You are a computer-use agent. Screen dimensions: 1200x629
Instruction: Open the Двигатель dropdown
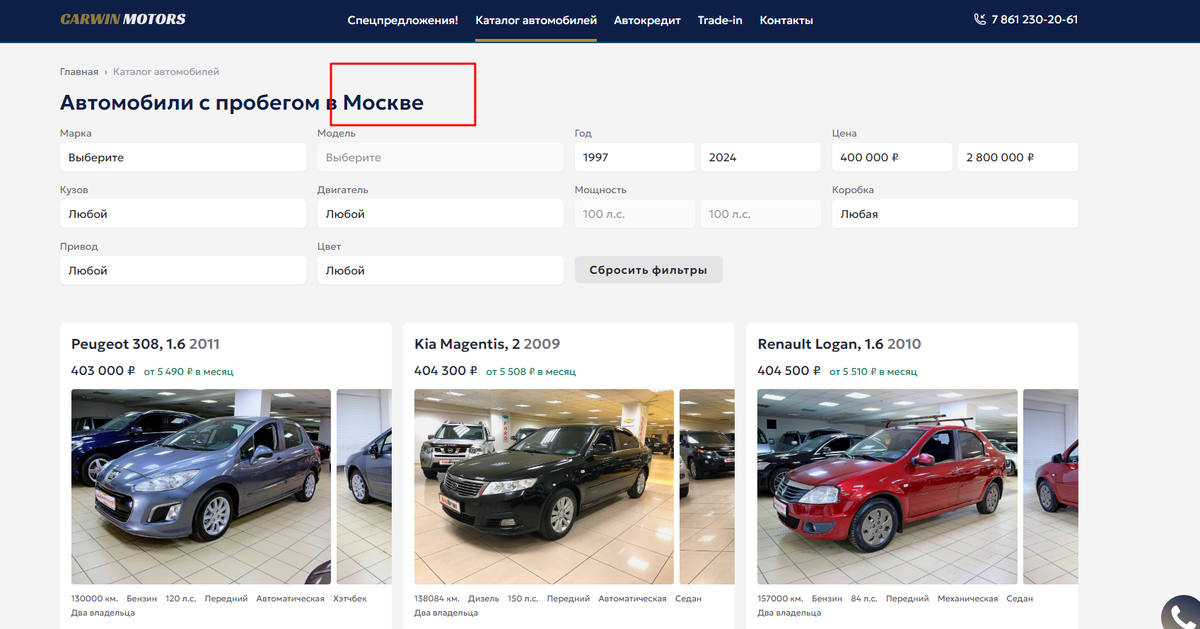pos(440,214)
